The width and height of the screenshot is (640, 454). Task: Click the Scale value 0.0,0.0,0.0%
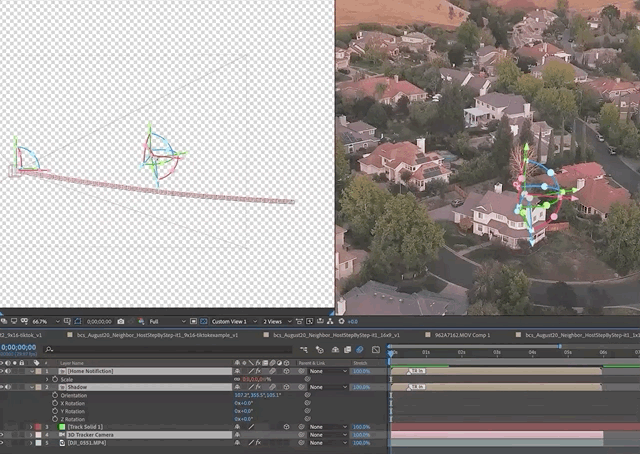pyautogui.click(x=257, y=379)
